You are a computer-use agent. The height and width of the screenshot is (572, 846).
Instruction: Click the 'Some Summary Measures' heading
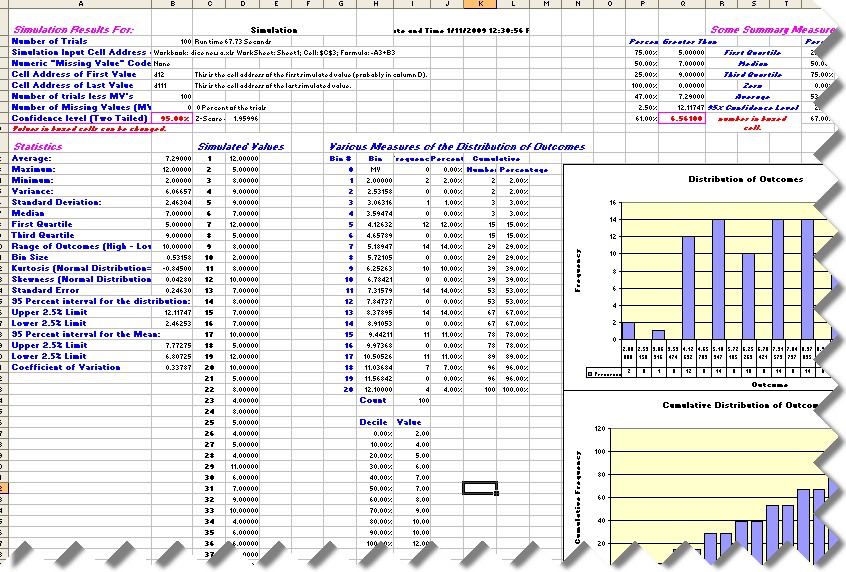(772, 30)
